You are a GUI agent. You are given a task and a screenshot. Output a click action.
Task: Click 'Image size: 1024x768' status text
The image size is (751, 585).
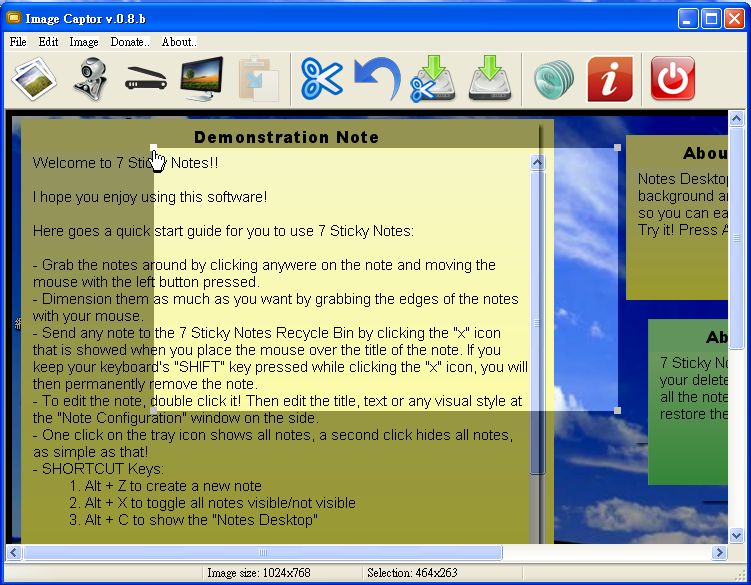click(259, 573)
